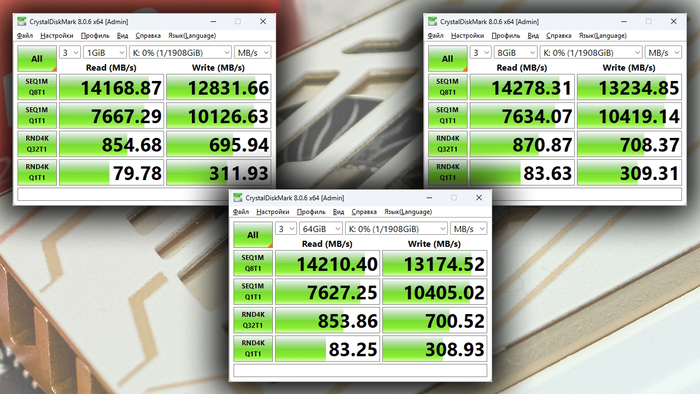Start the All benchmark in the 64GiB window

[x=253, y=235]
